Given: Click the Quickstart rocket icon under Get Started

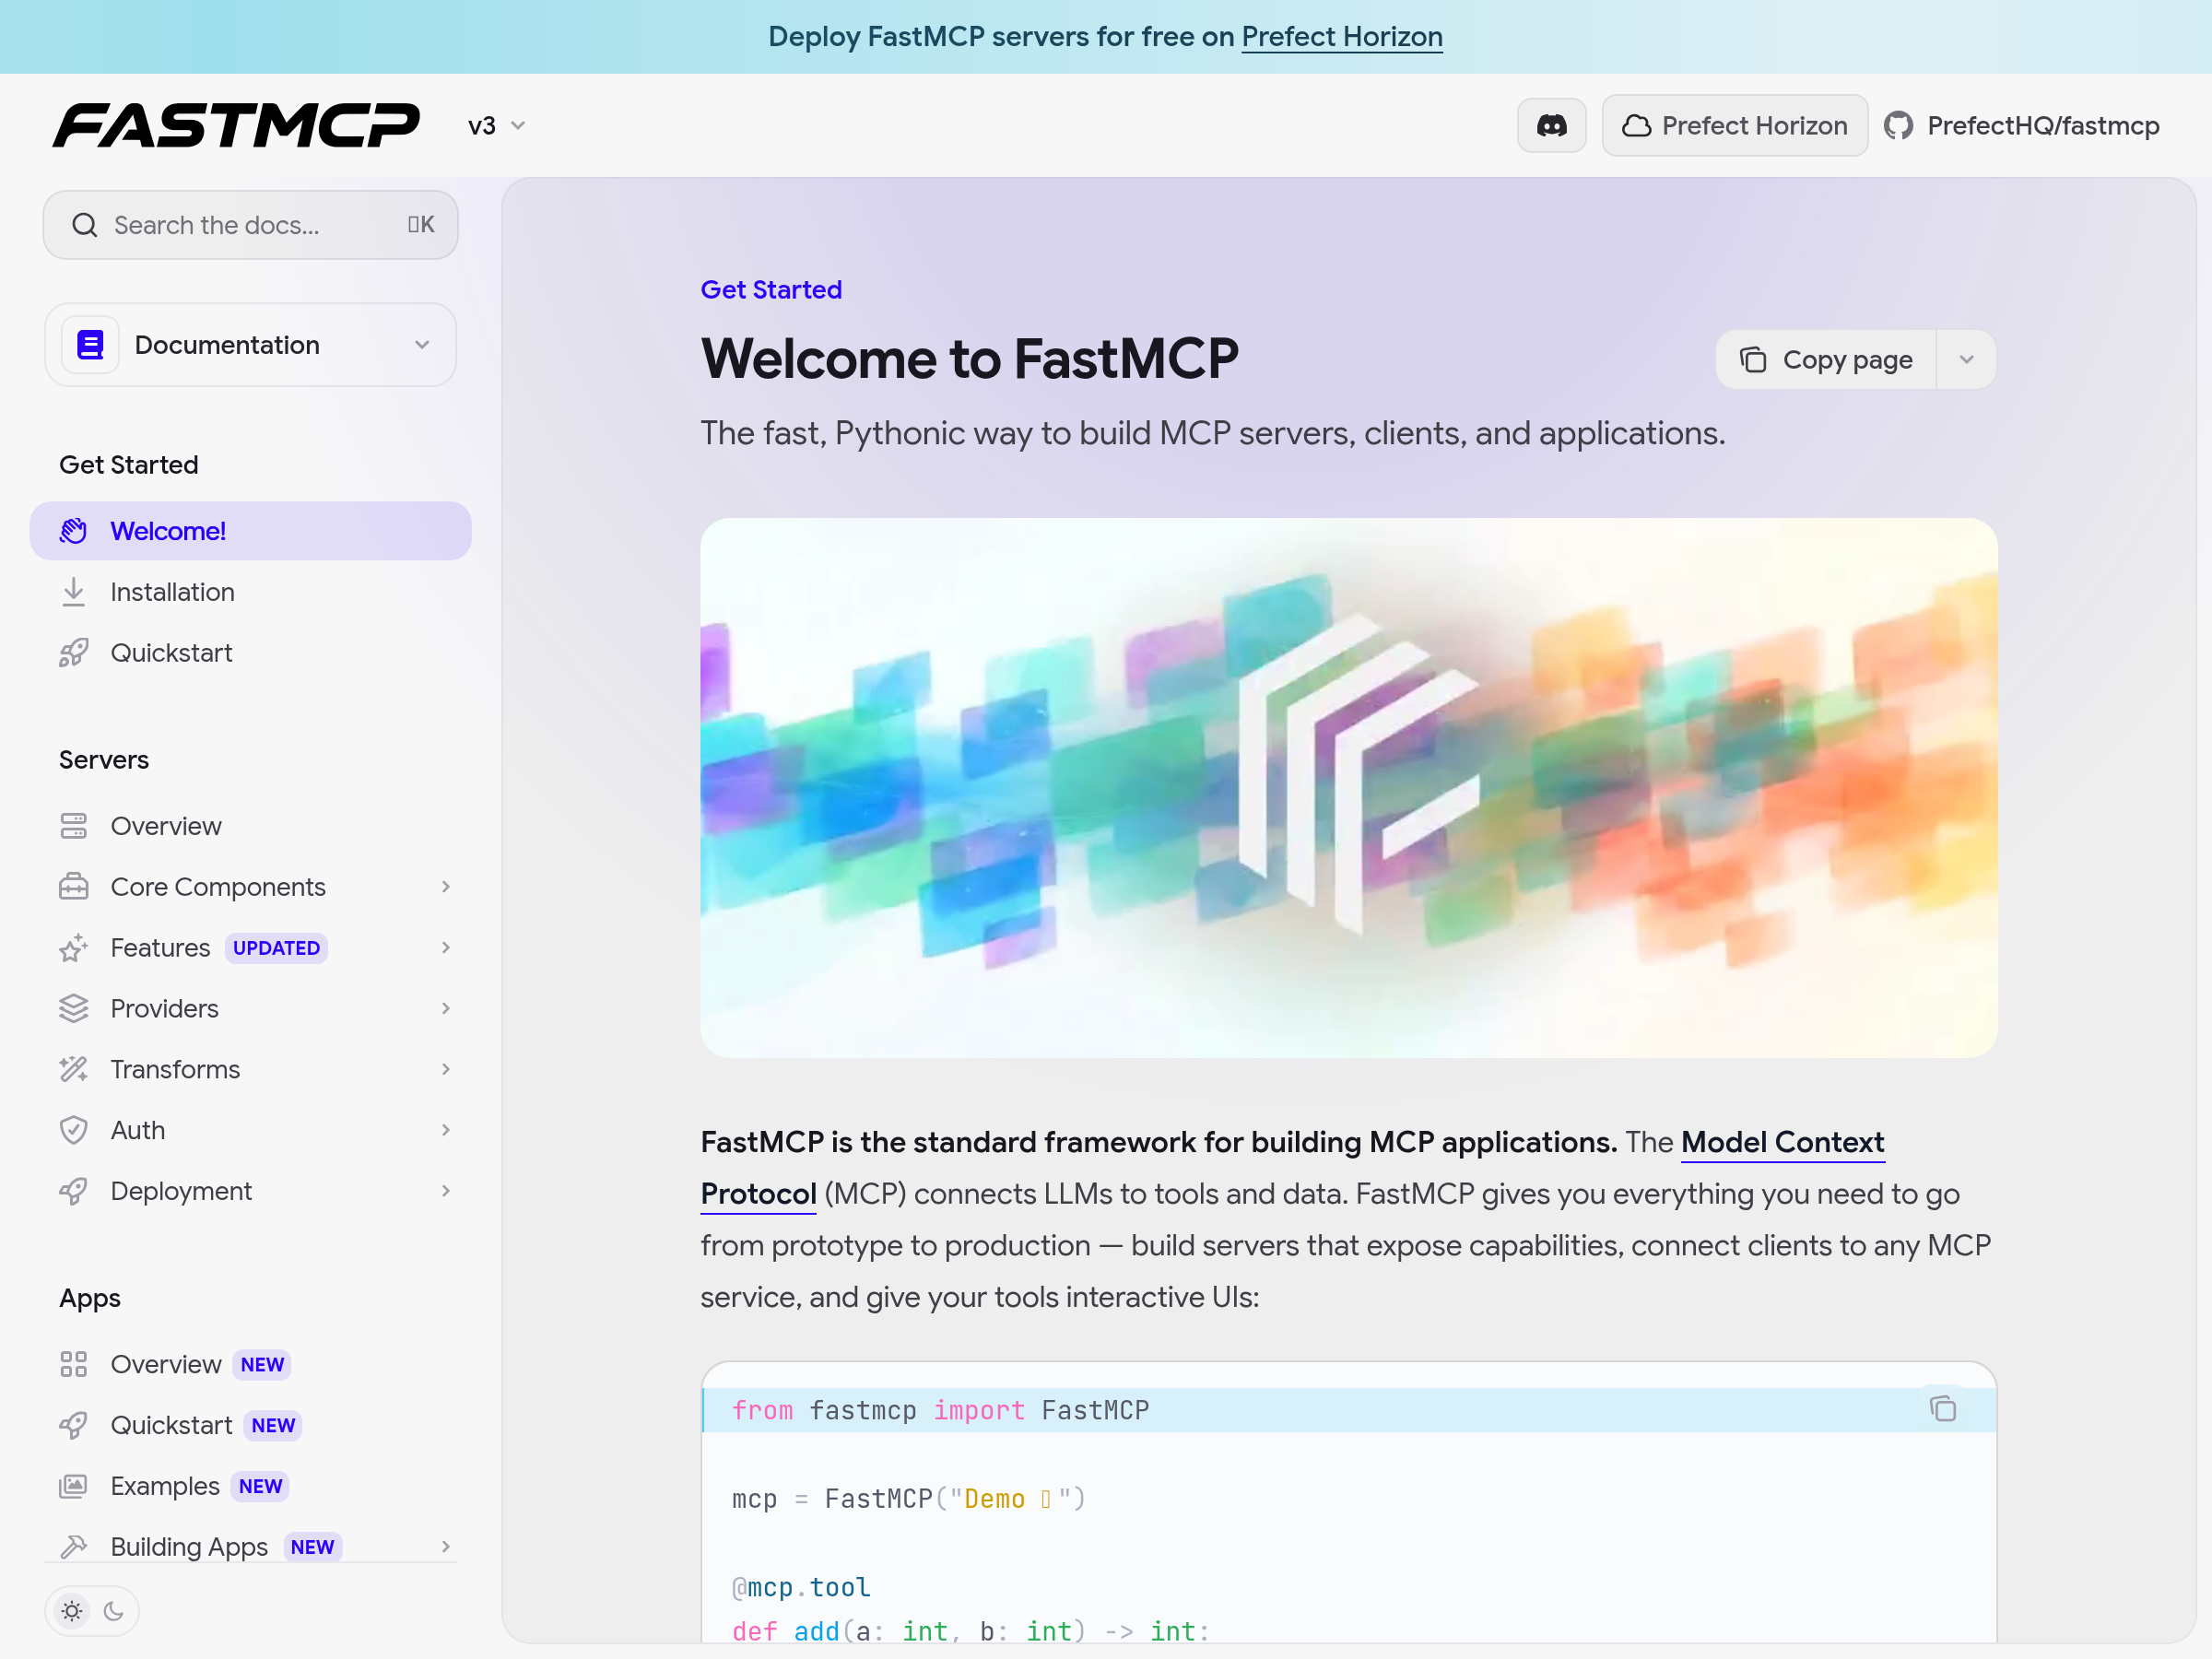Looking at the screenshot, I should (x=74, y=653).
